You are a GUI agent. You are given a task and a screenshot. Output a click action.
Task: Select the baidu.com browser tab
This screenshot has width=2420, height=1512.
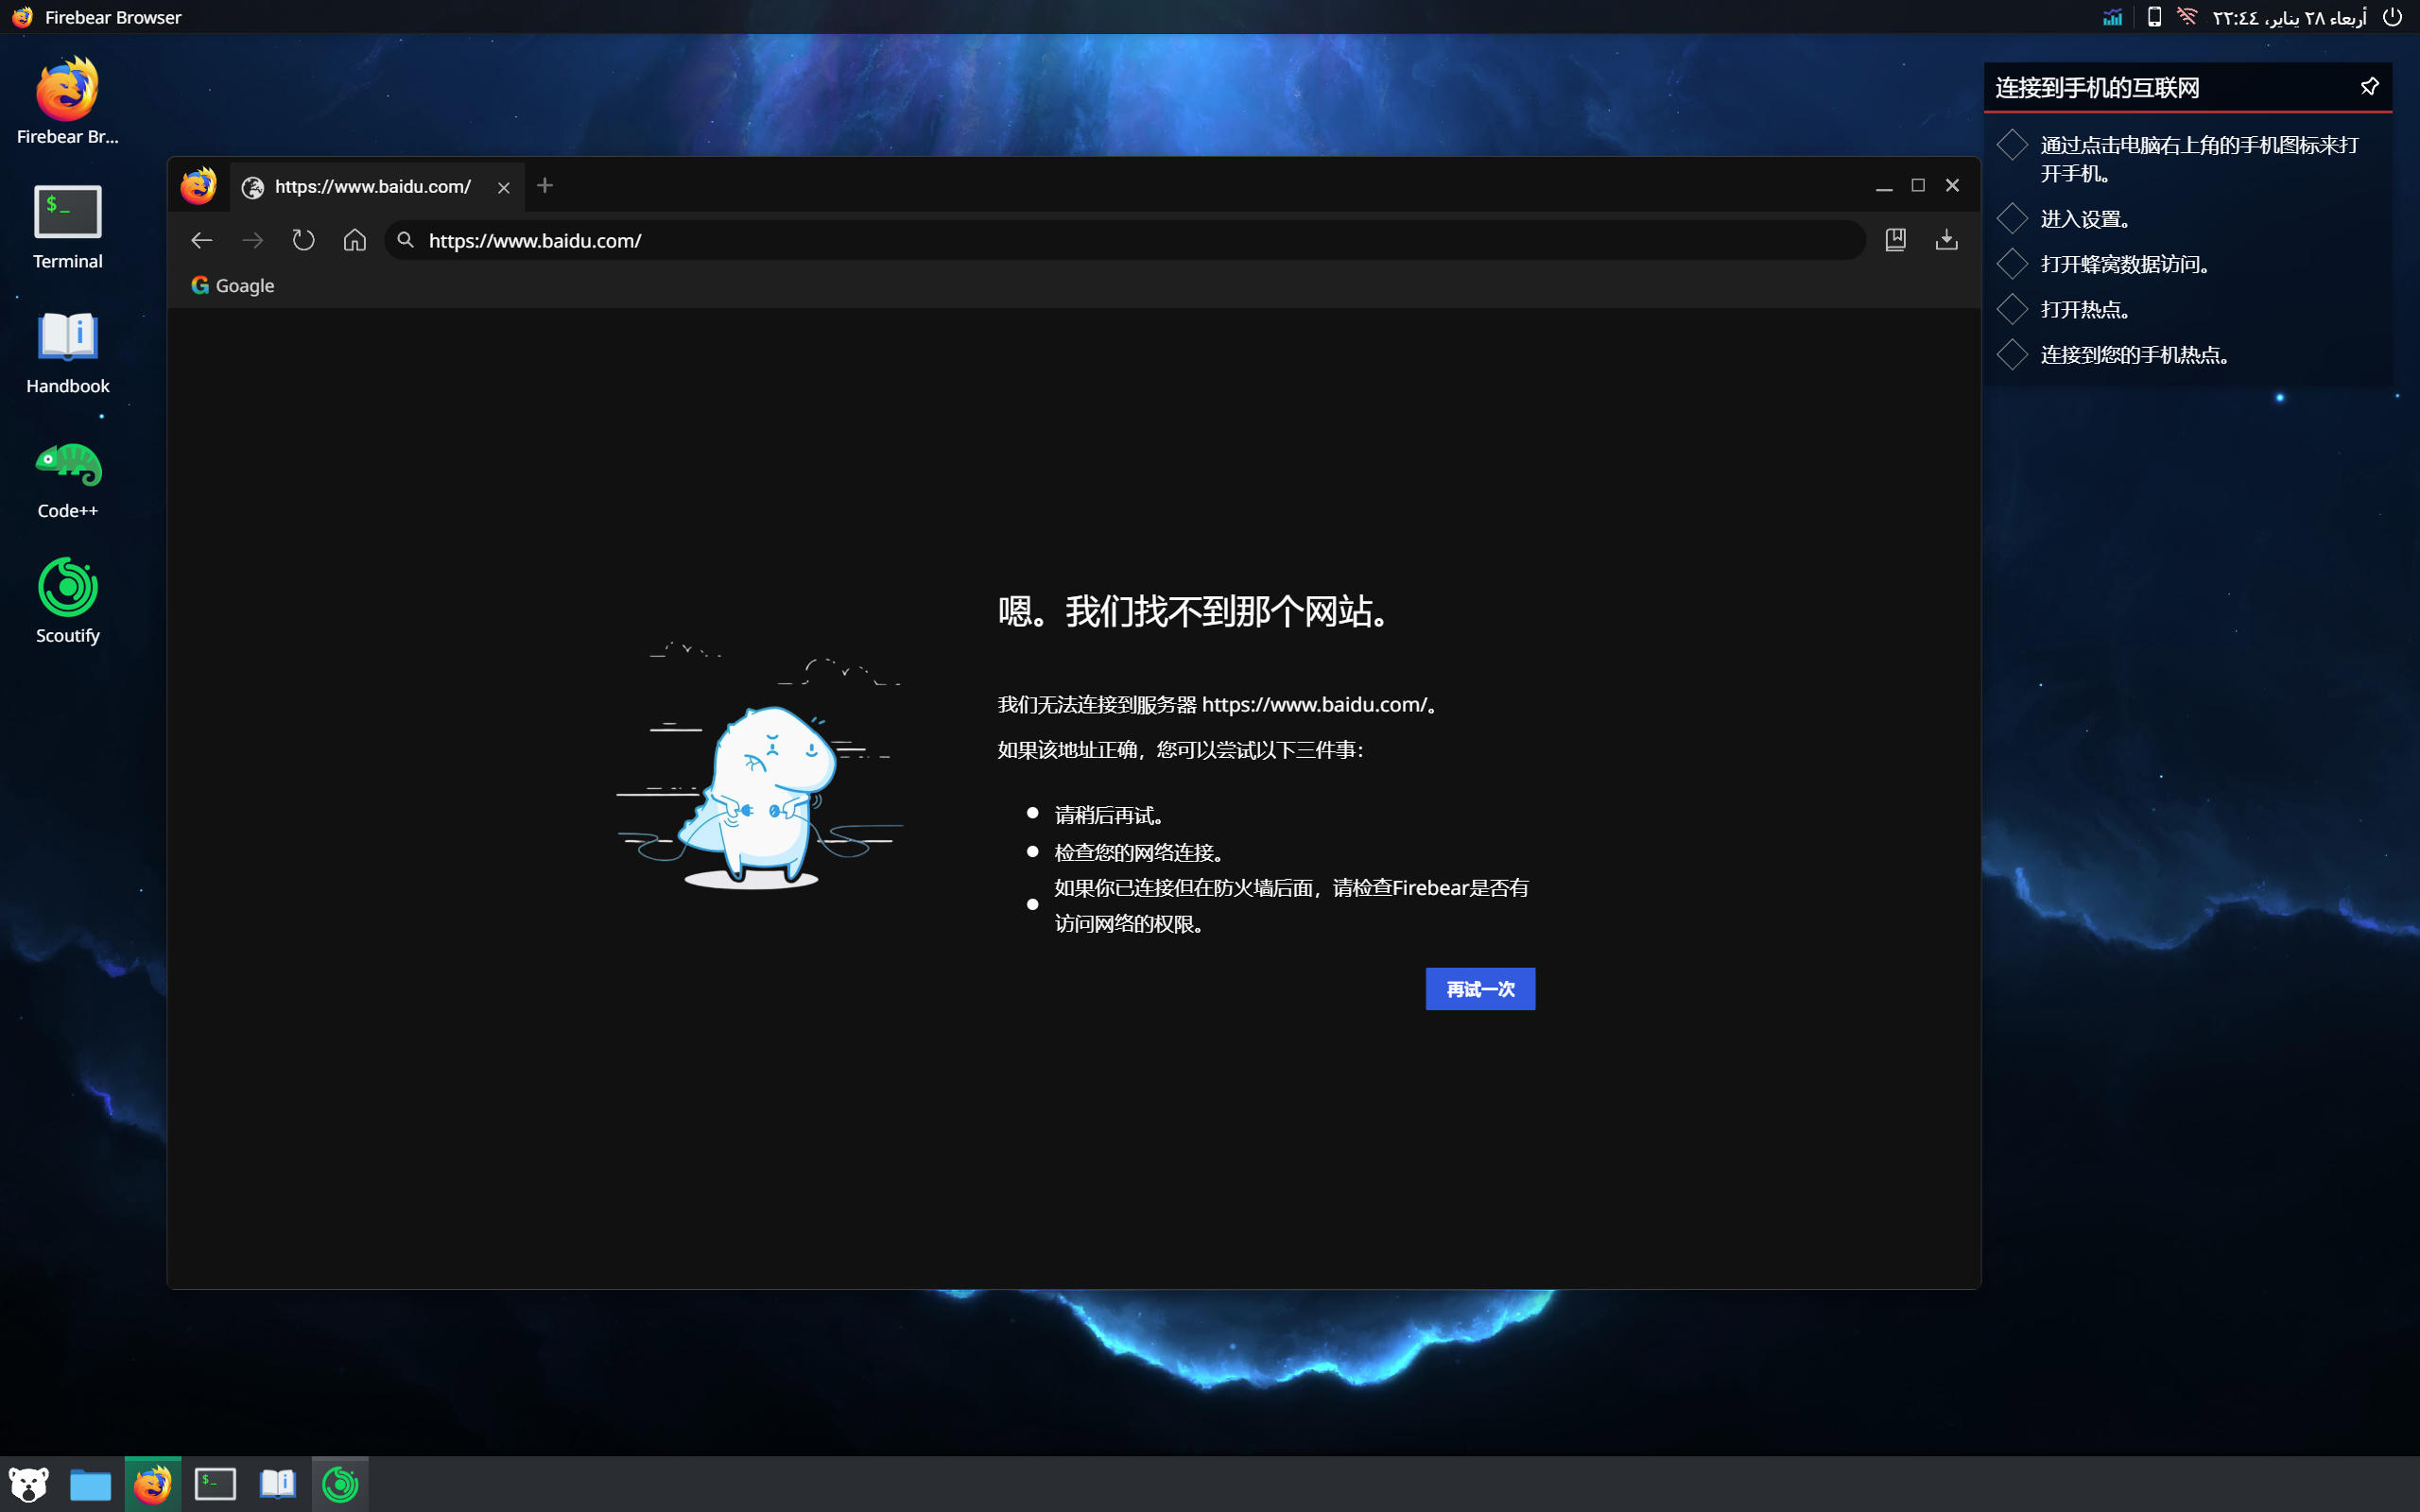pos(372,187)
